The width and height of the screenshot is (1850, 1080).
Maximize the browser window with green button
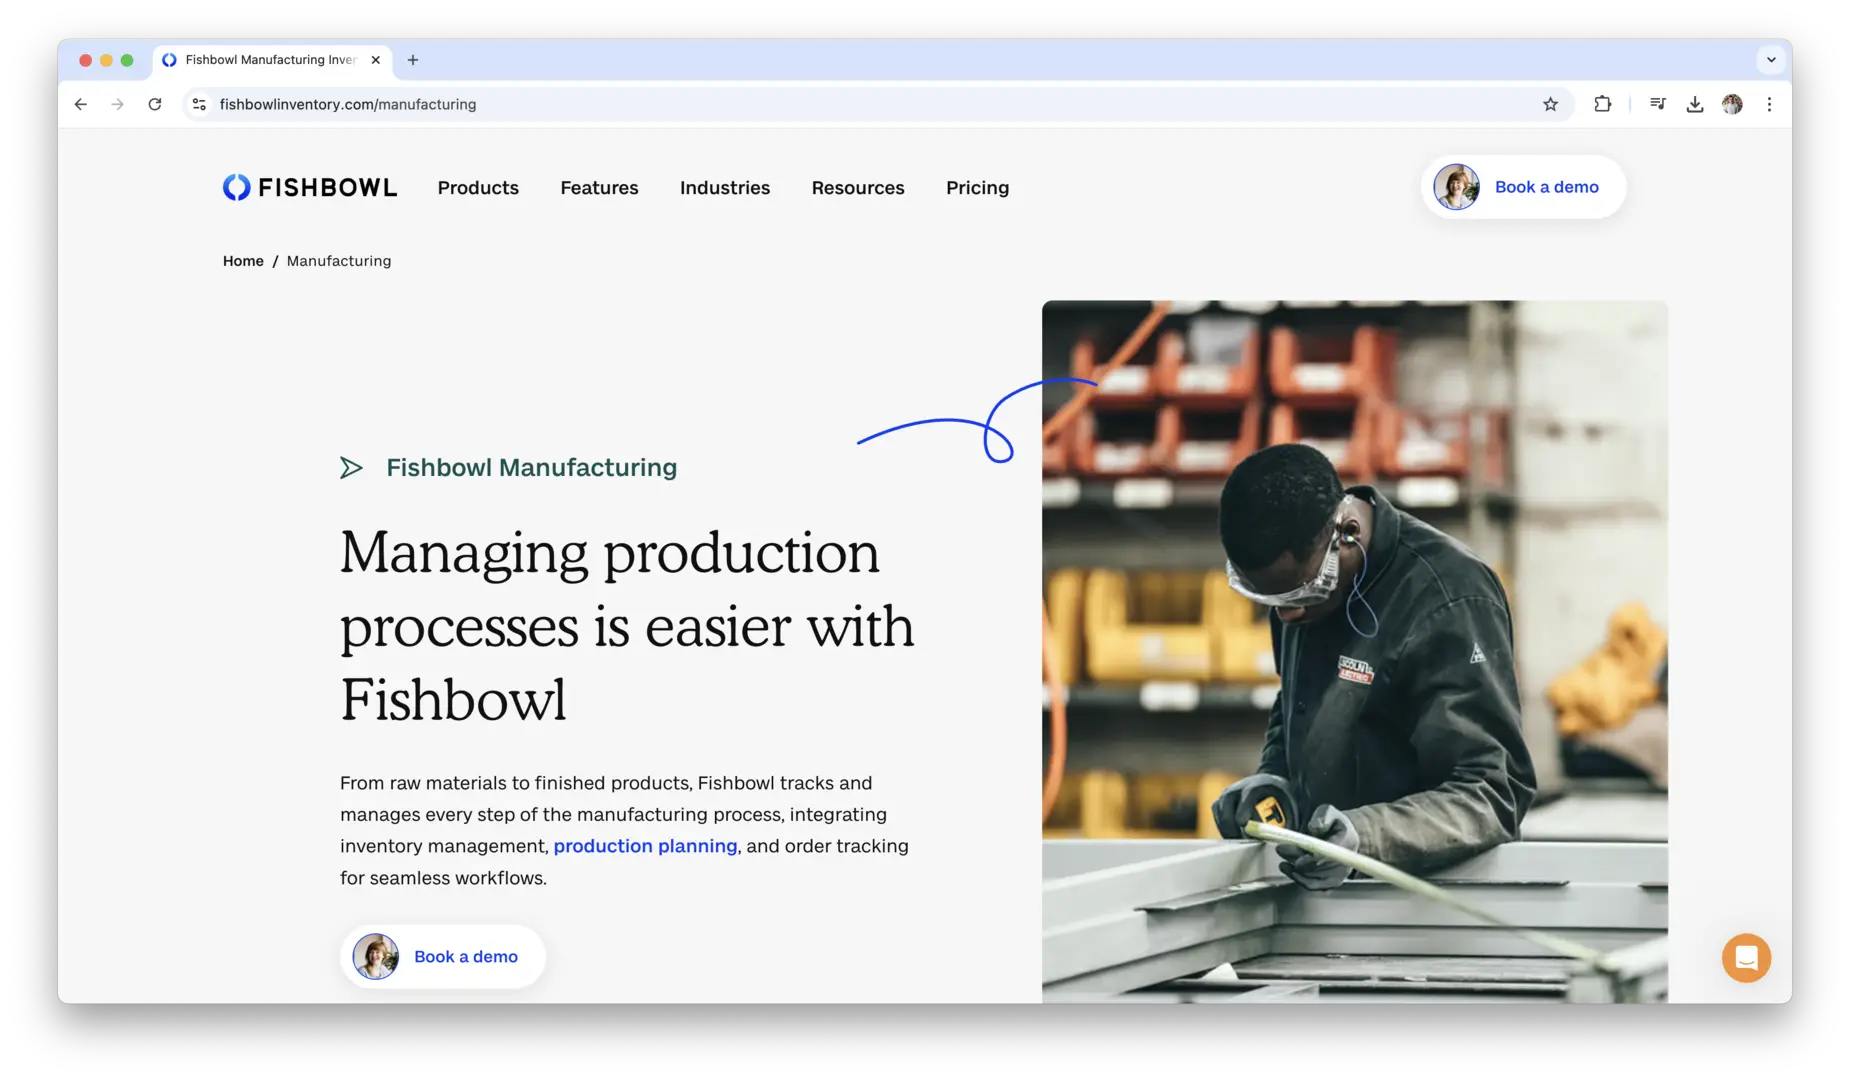pos(127,60)
